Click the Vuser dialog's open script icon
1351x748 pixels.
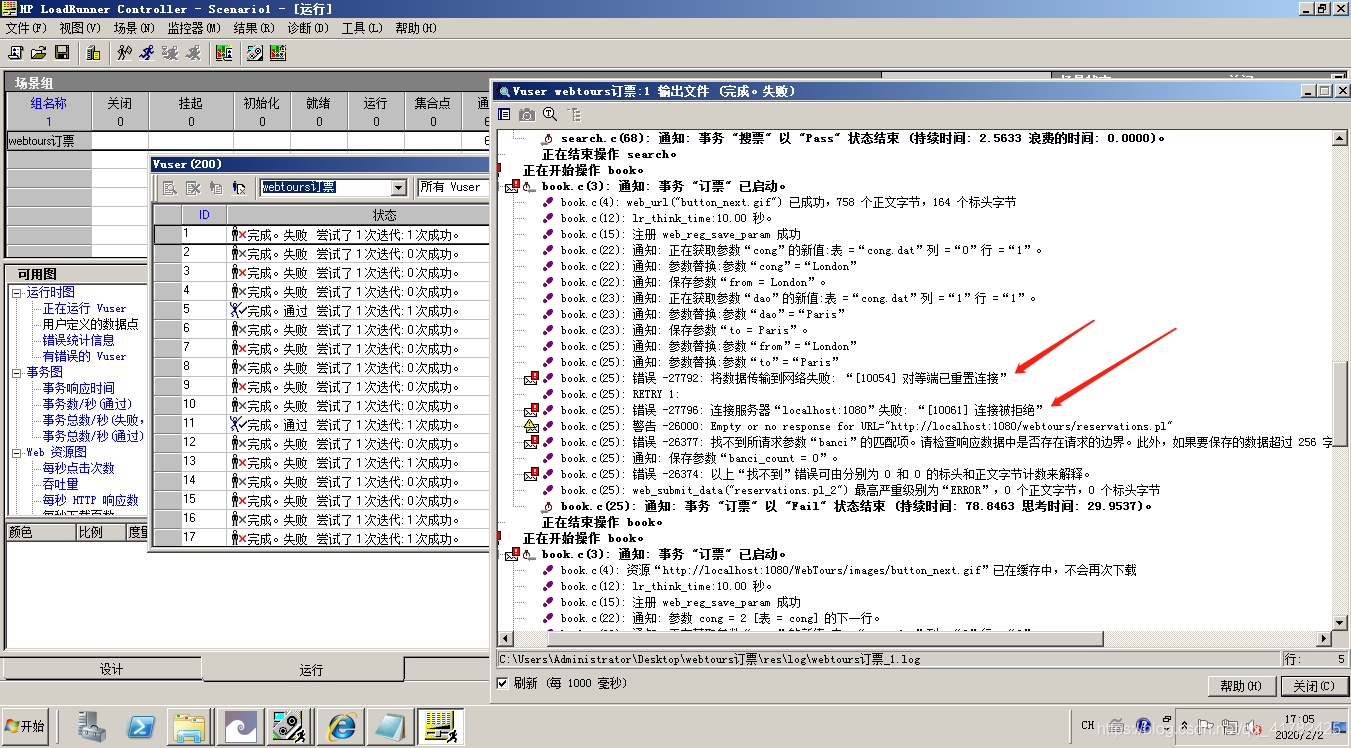tap(216, 187)
